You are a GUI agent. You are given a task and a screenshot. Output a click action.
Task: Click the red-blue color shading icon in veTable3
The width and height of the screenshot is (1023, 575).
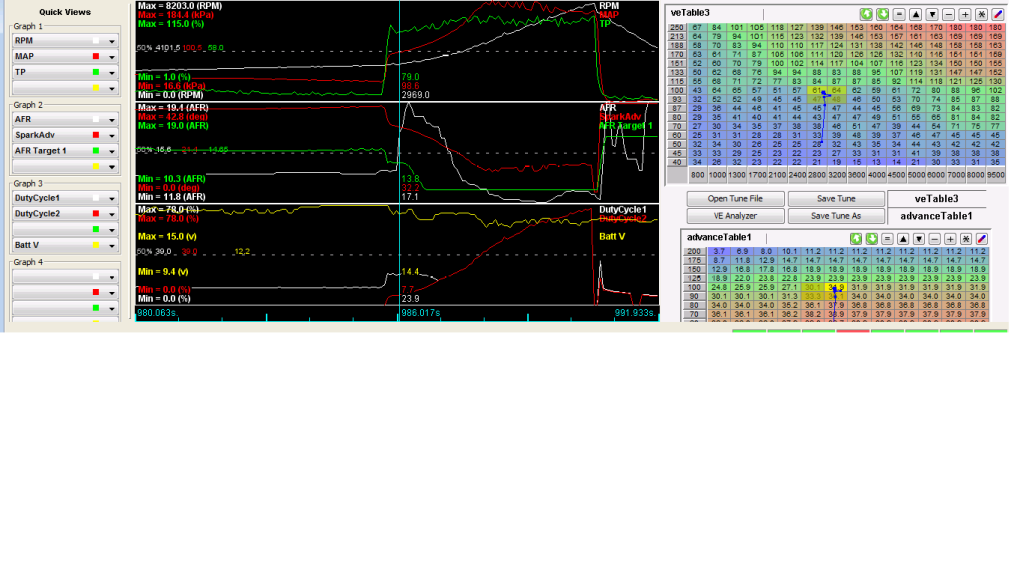[x=998, y=14]
